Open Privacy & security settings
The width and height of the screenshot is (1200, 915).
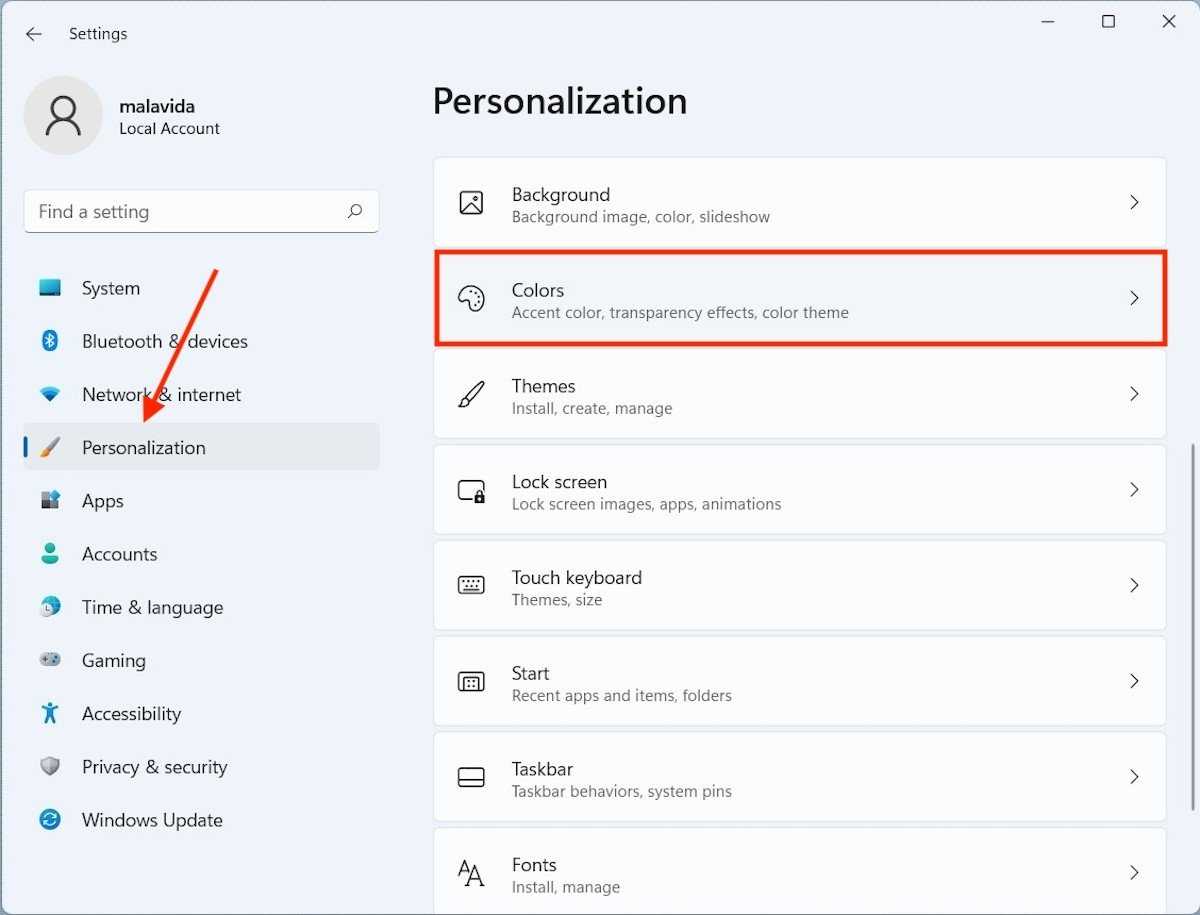(x=154, y=767)
